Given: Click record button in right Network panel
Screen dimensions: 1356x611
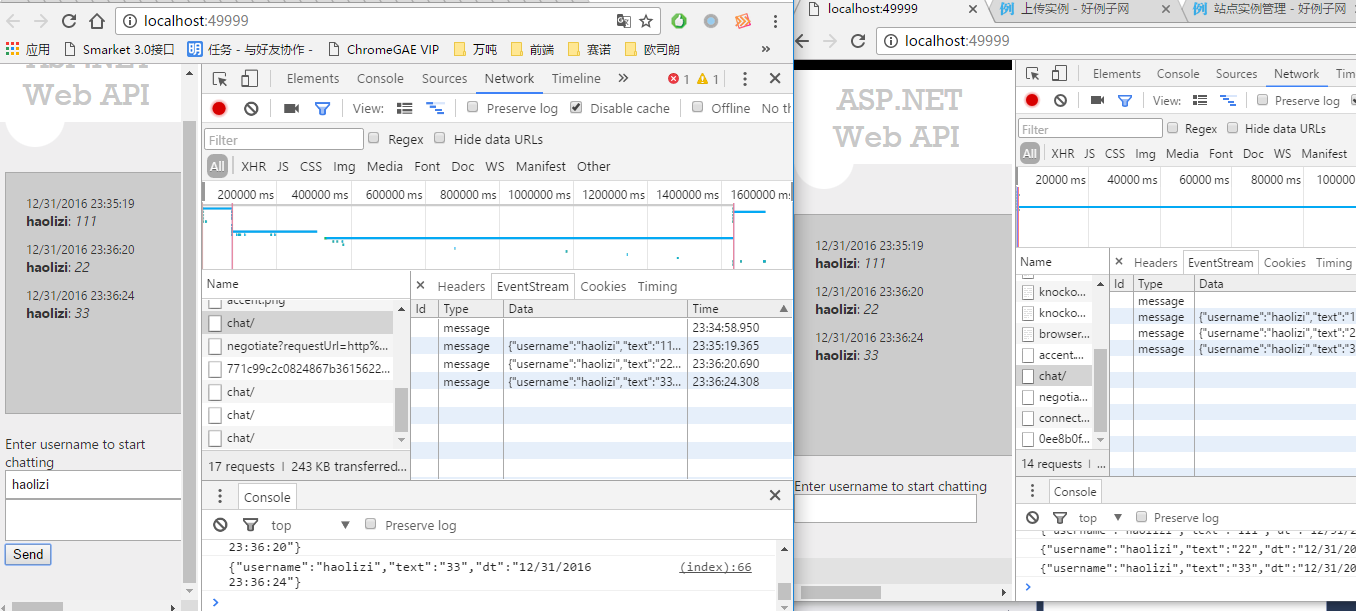Looking at the screenshot, I should coord(1032,100).
